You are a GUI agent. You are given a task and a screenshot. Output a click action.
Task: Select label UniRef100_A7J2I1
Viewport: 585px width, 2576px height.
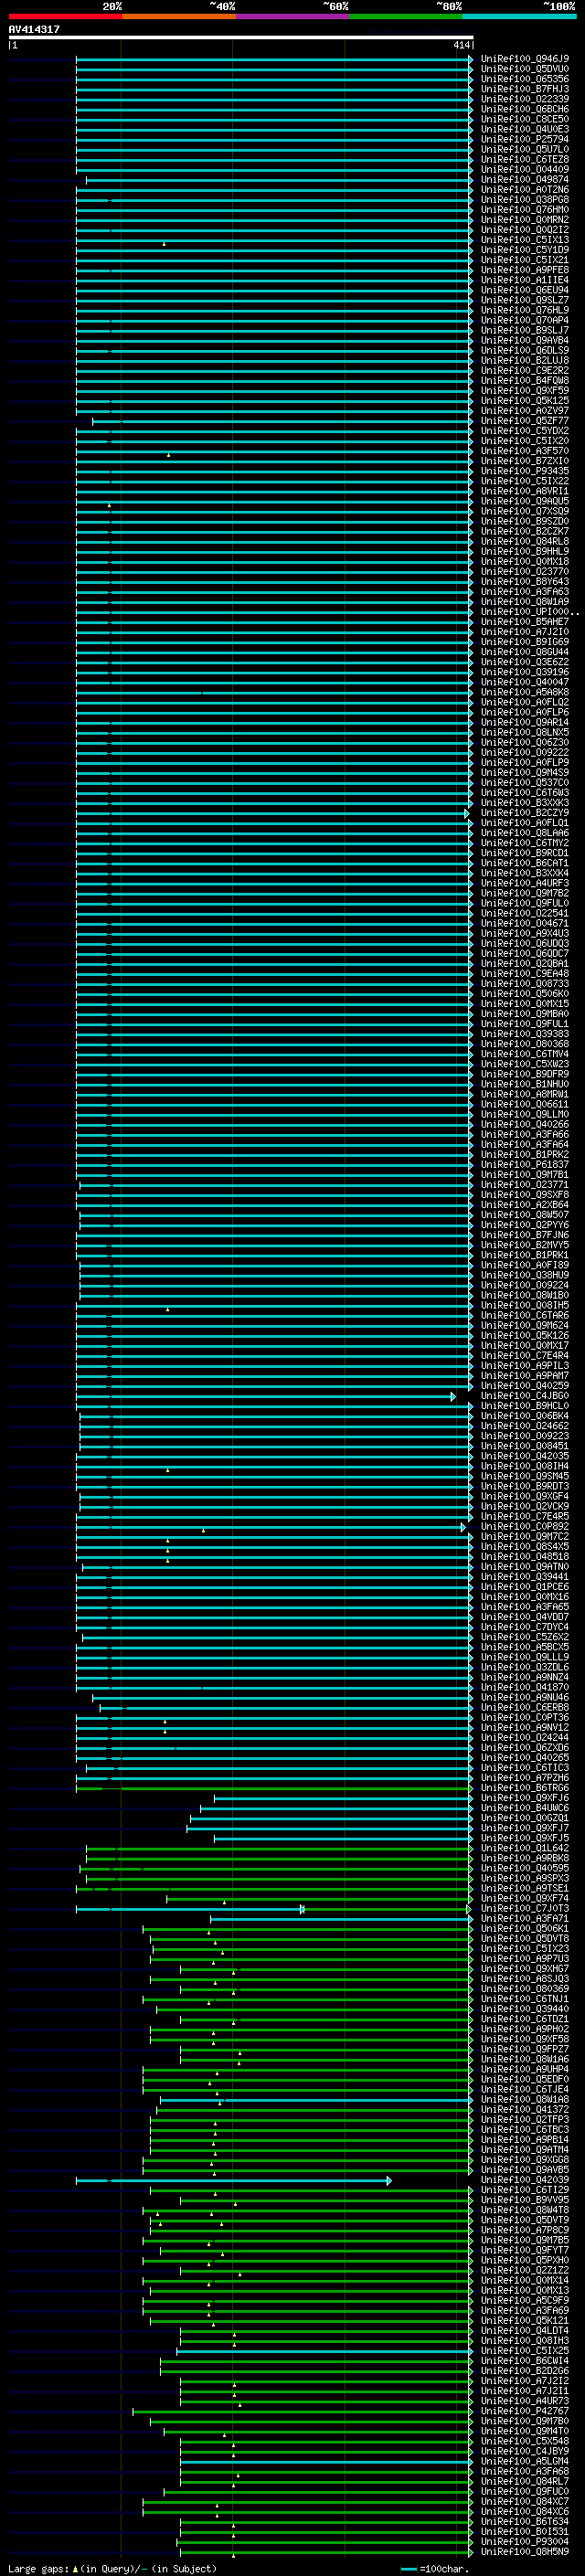coord(524,2390)
